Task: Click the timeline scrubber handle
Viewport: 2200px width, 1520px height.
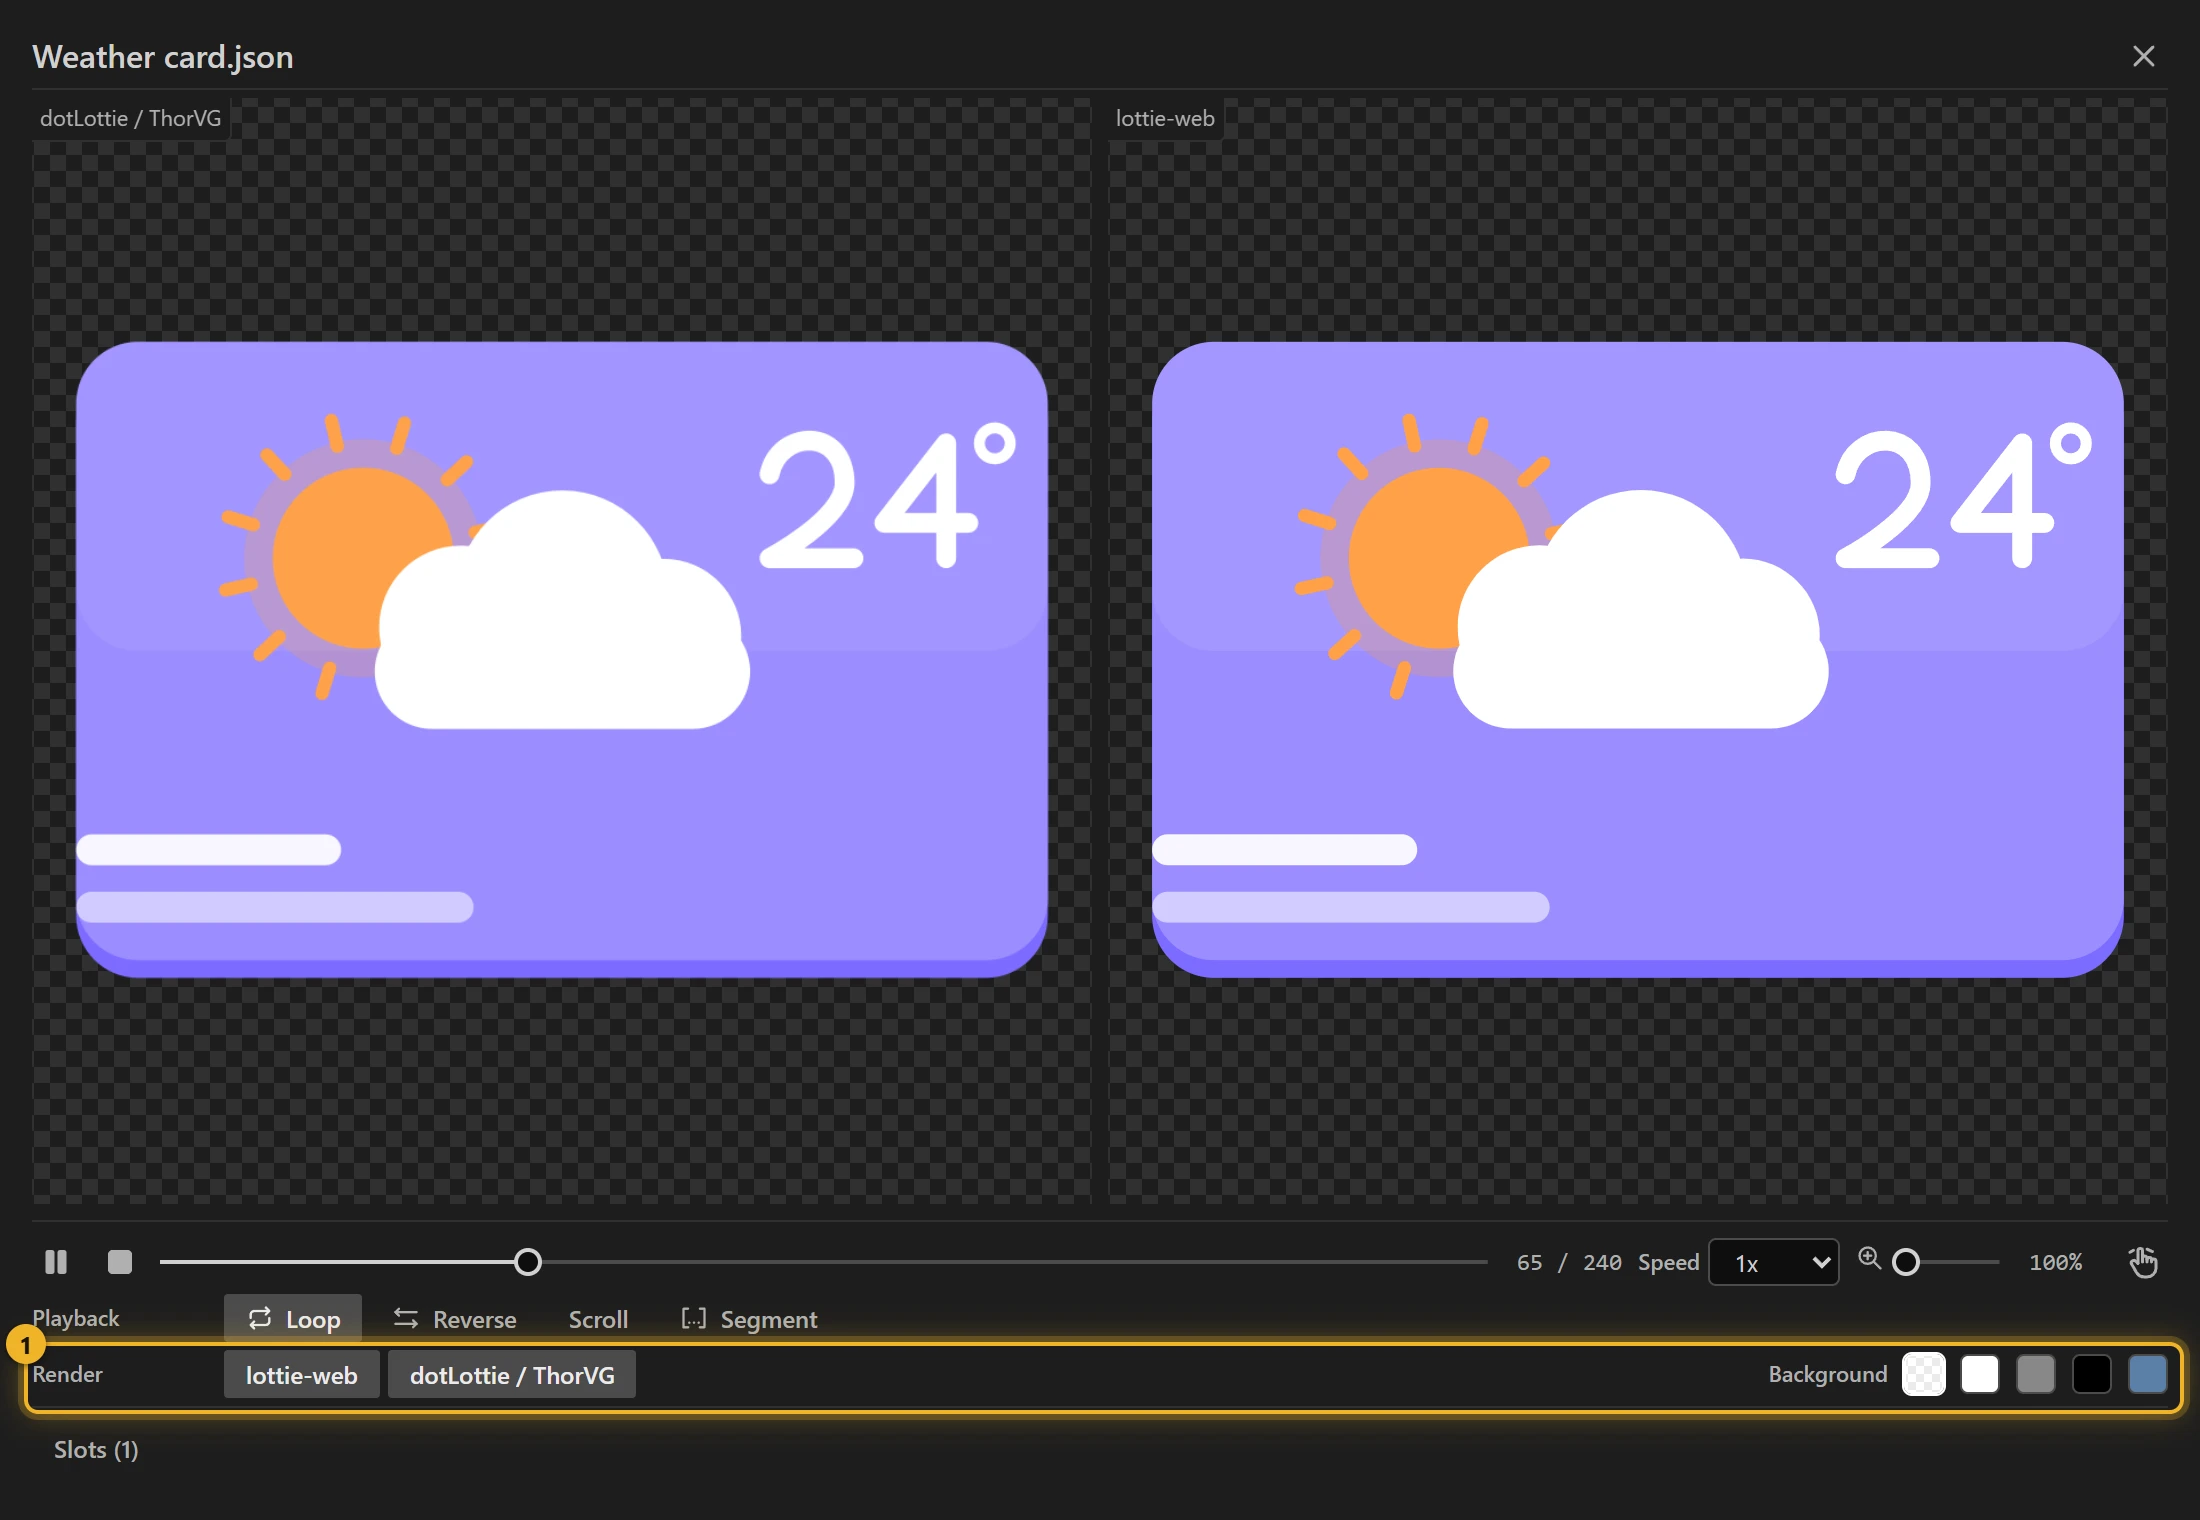Action: click(x=528, y=1262)
